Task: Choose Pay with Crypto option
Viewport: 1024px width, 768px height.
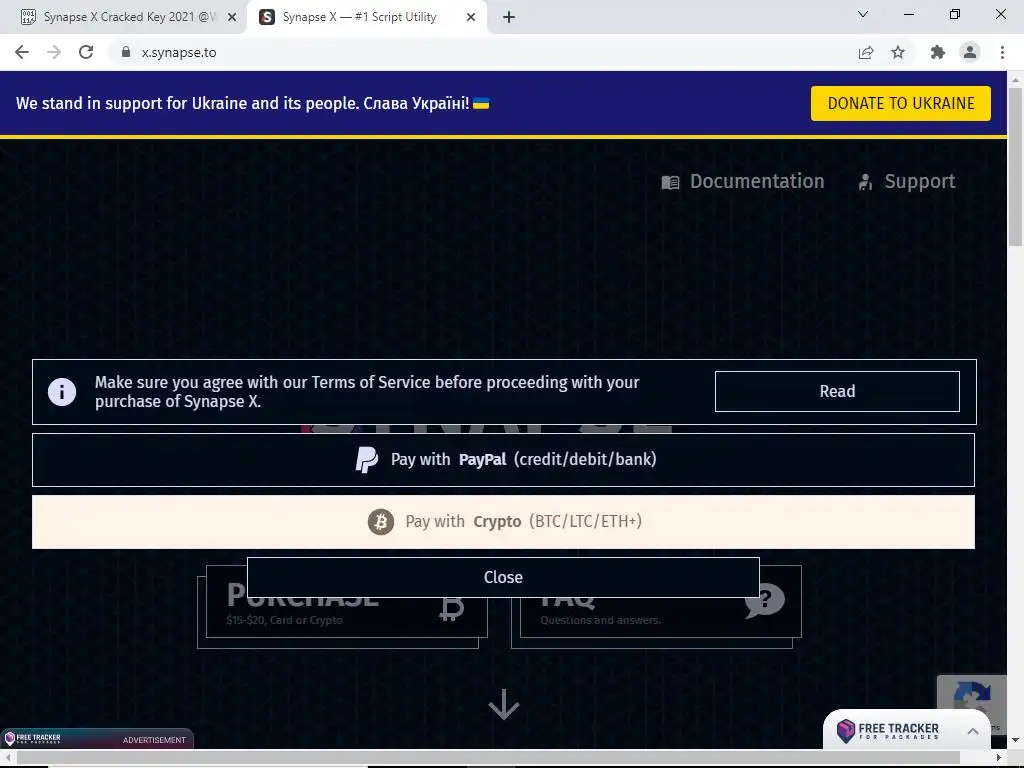Action: pos(503,522)
